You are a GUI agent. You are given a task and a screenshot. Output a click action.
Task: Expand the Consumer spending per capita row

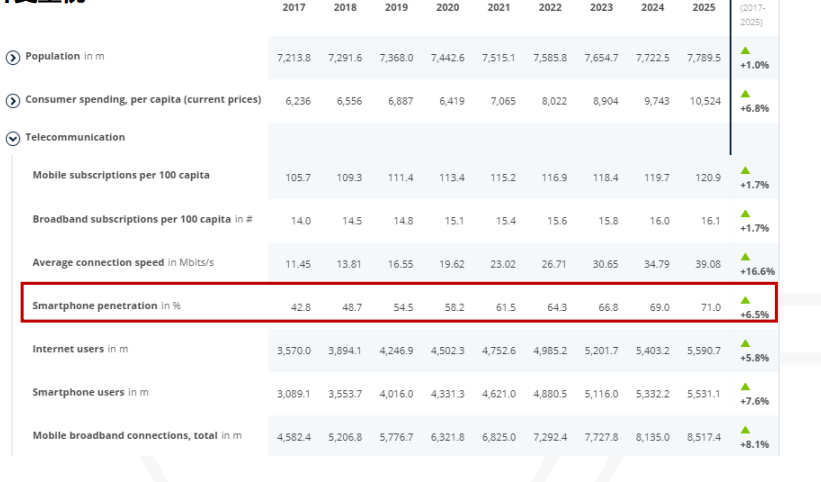click(13, 100)
